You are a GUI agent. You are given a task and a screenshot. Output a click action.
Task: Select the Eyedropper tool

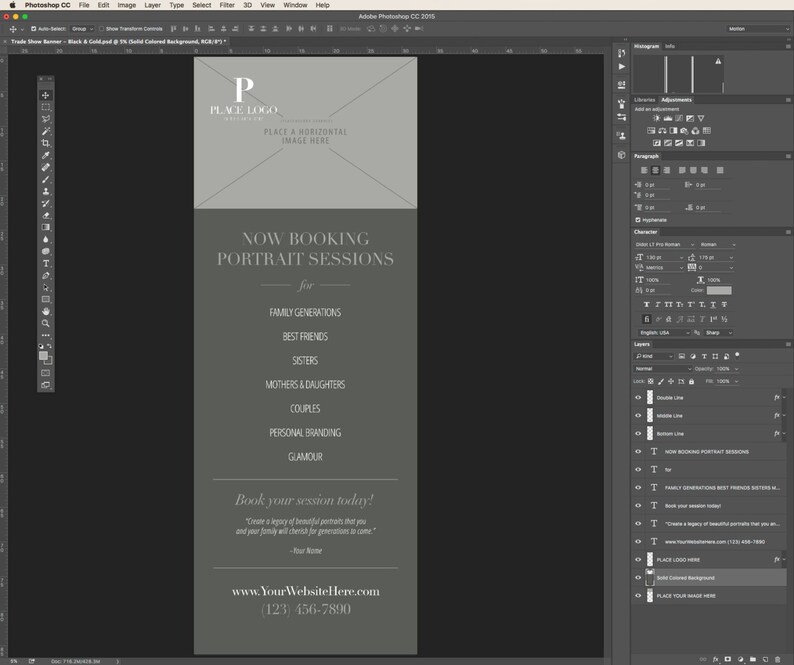[x=46, y=155]
